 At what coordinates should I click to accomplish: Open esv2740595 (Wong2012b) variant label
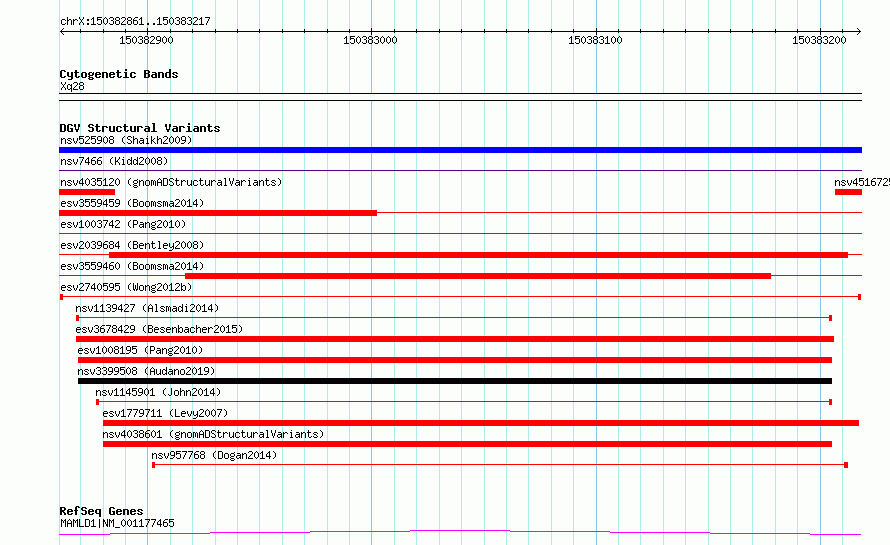(126, 287)
